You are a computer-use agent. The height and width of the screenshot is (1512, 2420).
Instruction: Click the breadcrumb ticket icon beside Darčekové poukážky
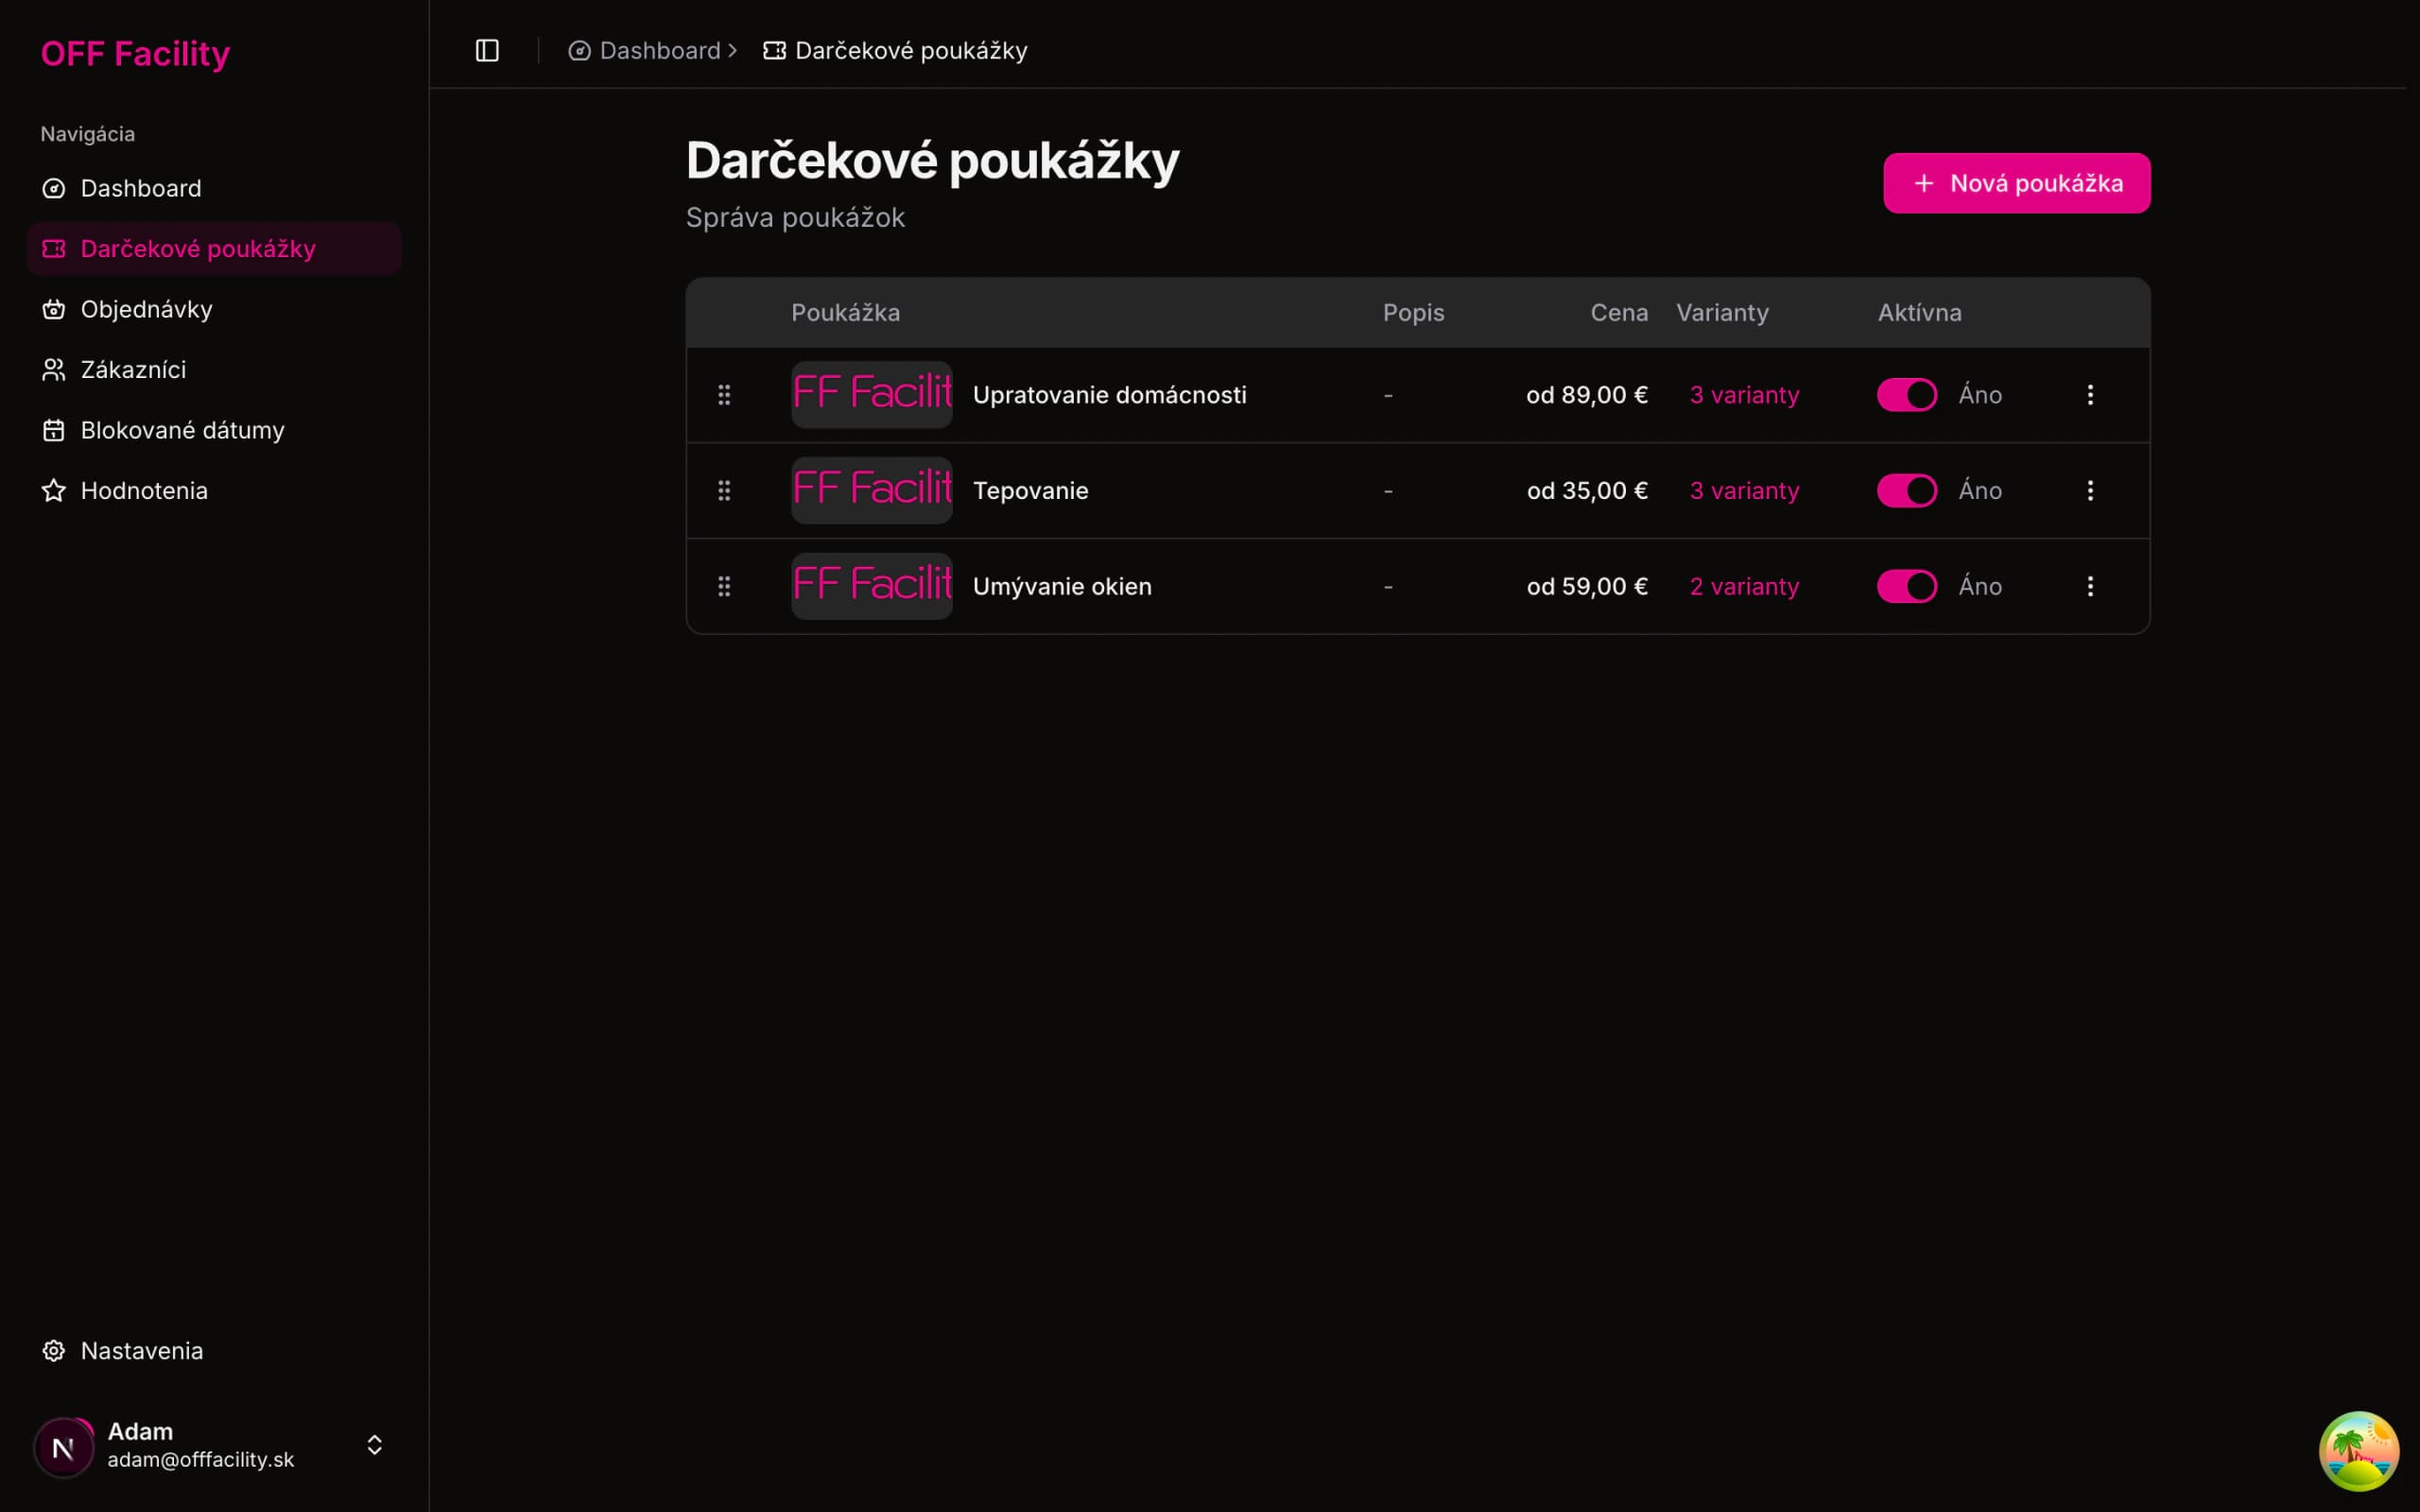click(x=774, y=50)
